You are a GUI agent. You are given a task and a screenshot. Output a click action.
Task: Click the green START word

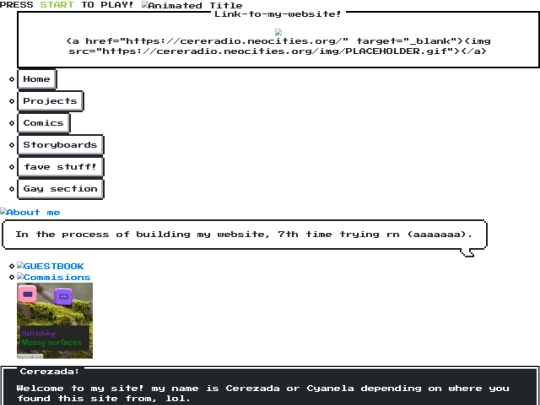[x=57, y=5]
